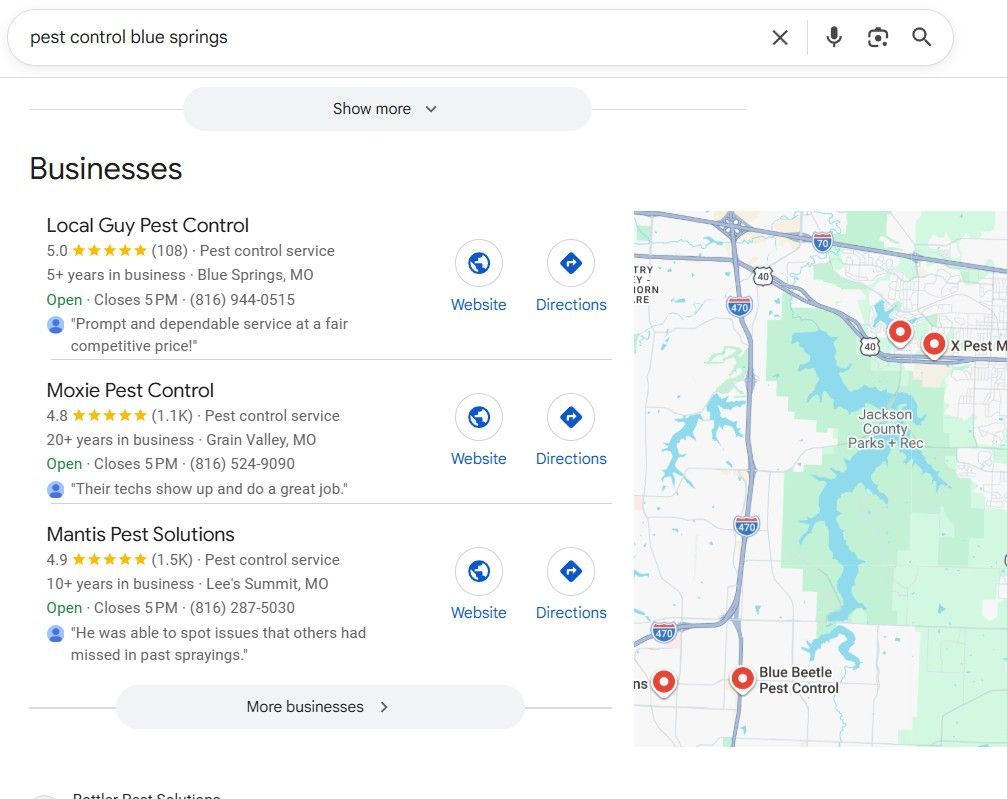The height and width of the screenshot is (799, 1007).
Task: Select the Blue Beetle Pest Control map pin
Action: tap(742, 680)
